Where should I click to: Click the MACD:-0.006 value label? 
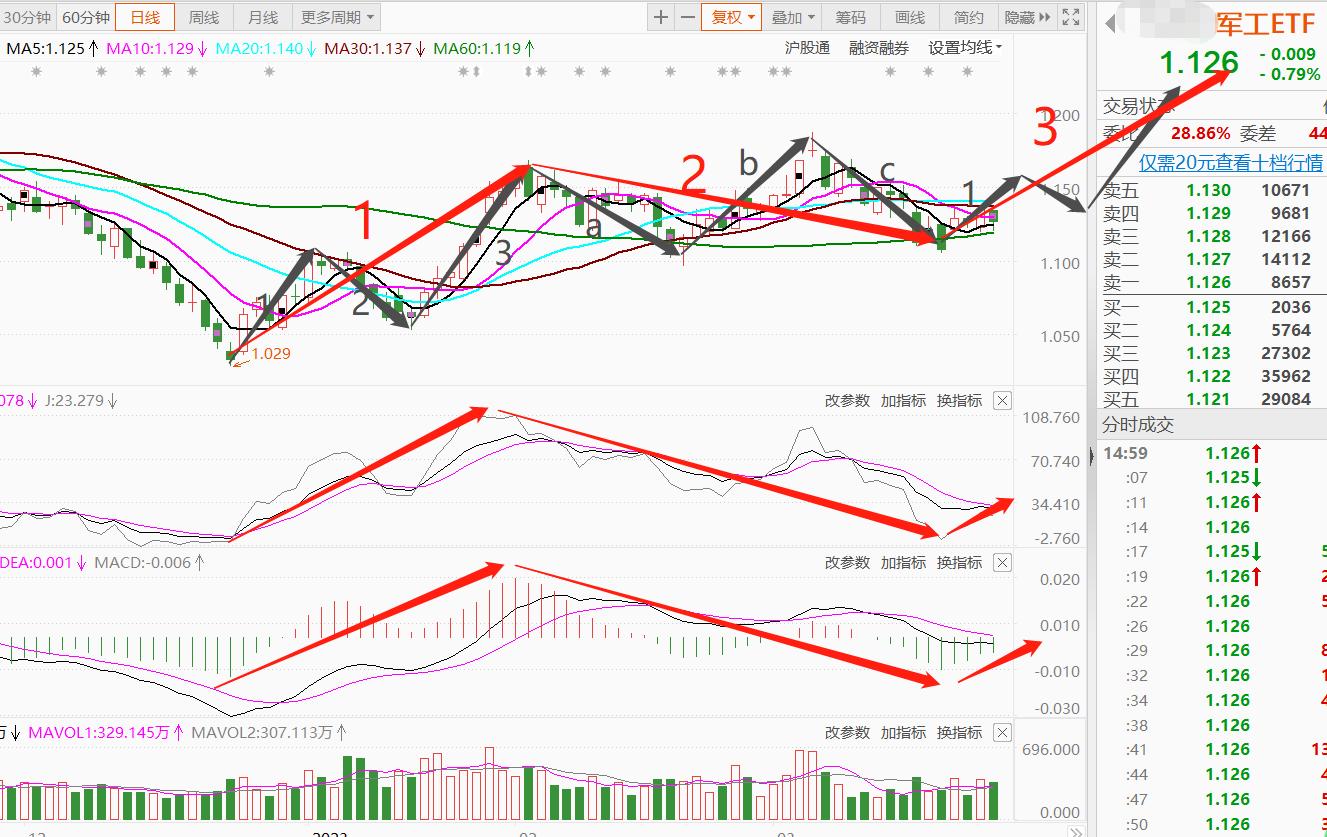150,562
